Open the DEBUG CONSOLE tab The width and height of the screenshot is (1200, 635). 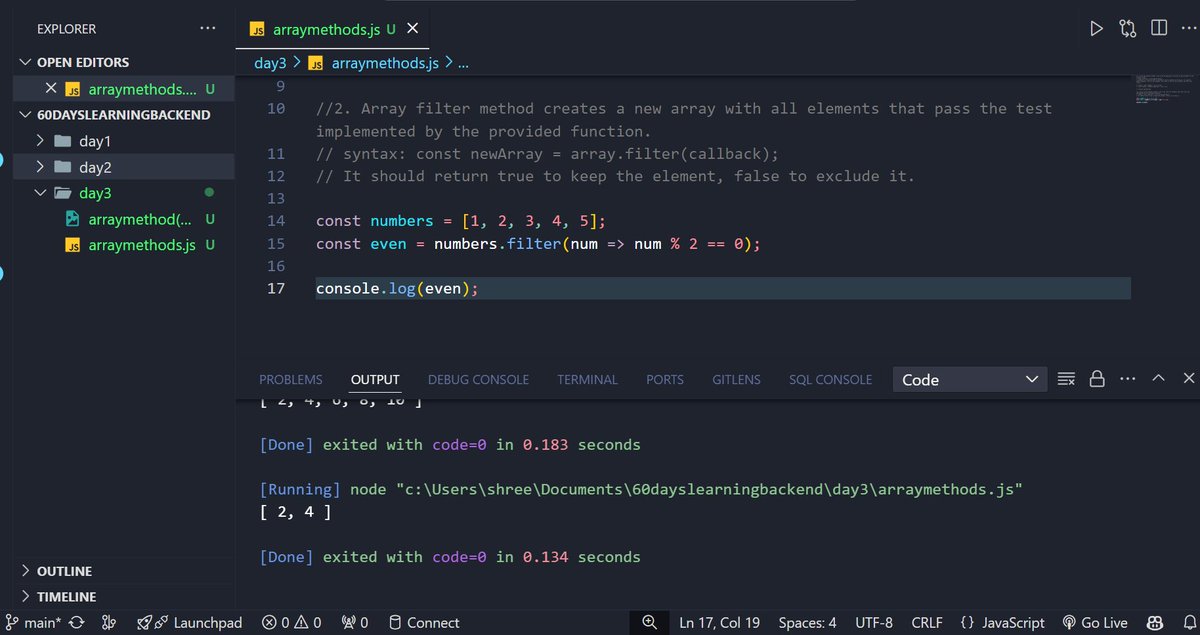coord(478,380)
